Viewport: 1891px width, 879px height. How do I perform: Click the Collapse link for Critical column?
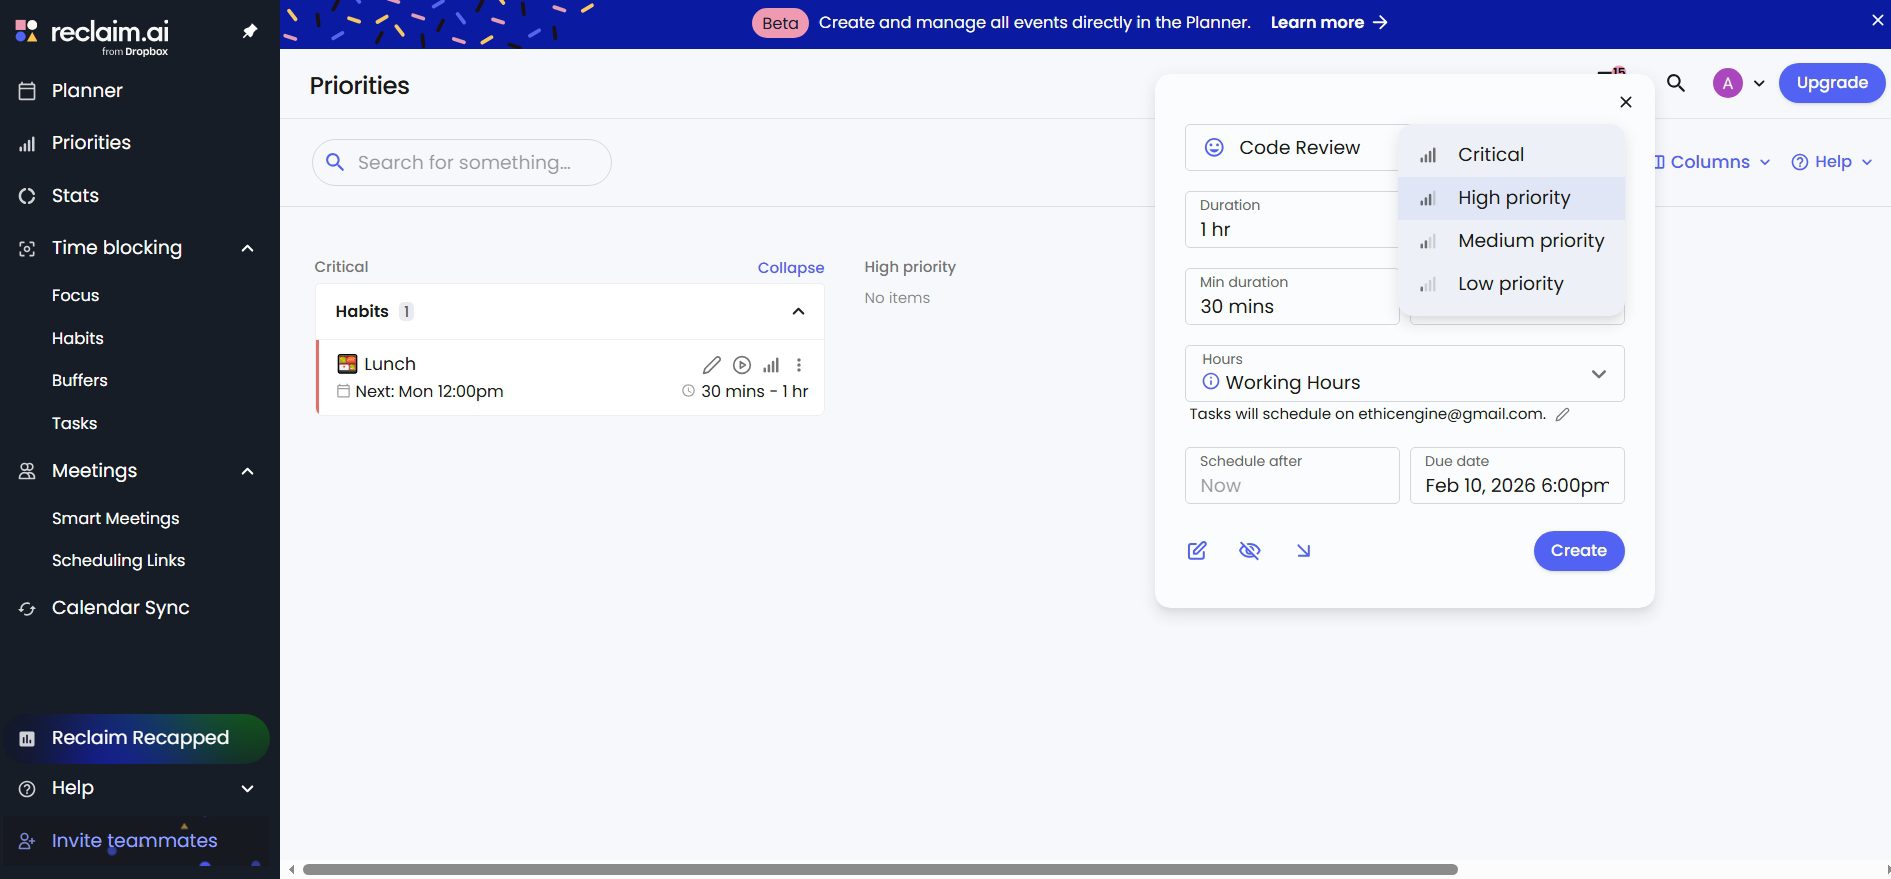click(x=790, y=268)
